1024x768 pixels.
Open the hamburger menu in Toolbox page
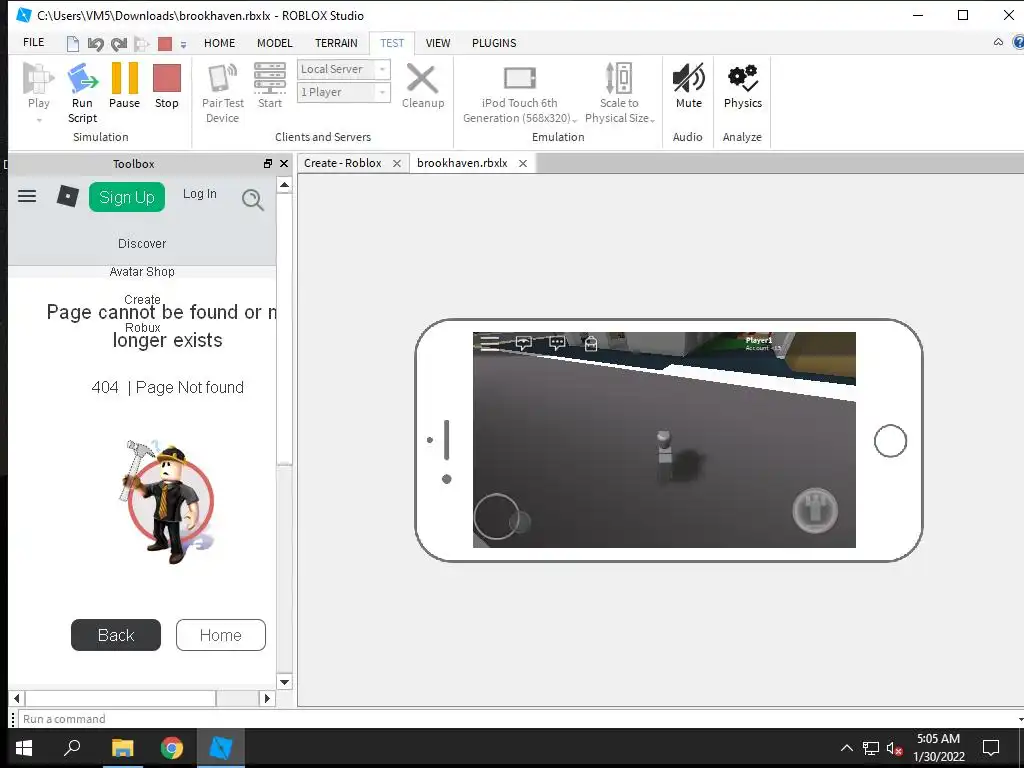[27, 196]
